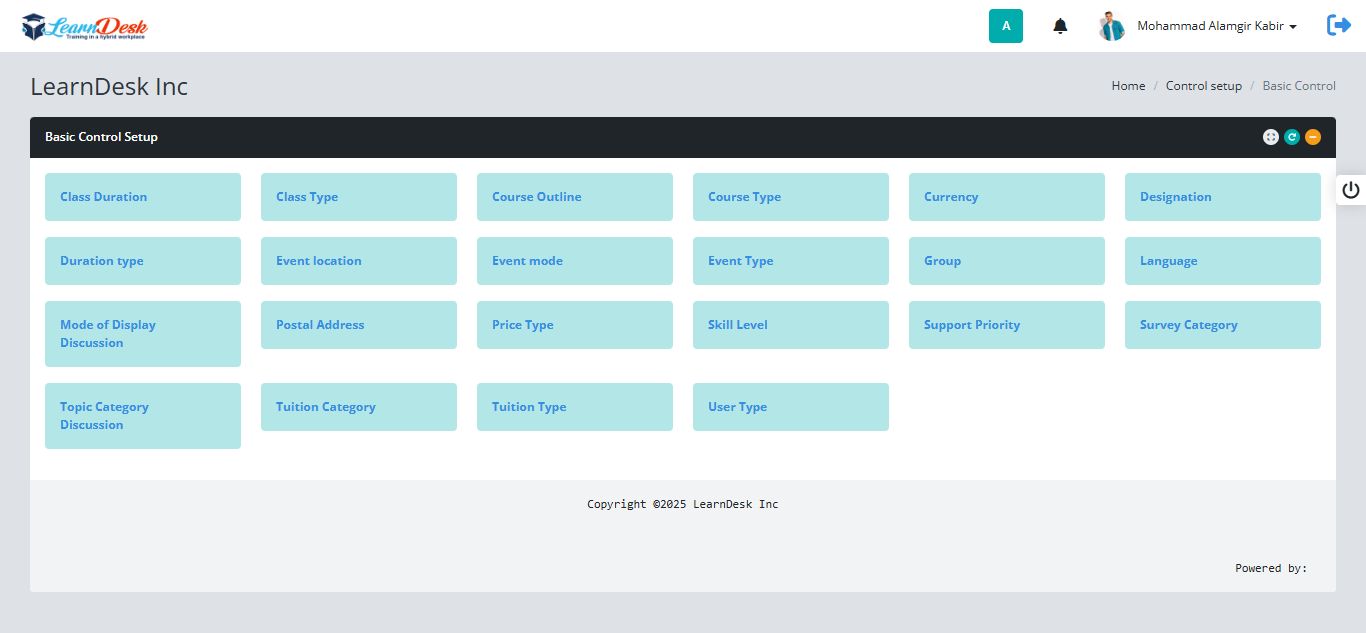Open Currency setup

coord(1007,197)
